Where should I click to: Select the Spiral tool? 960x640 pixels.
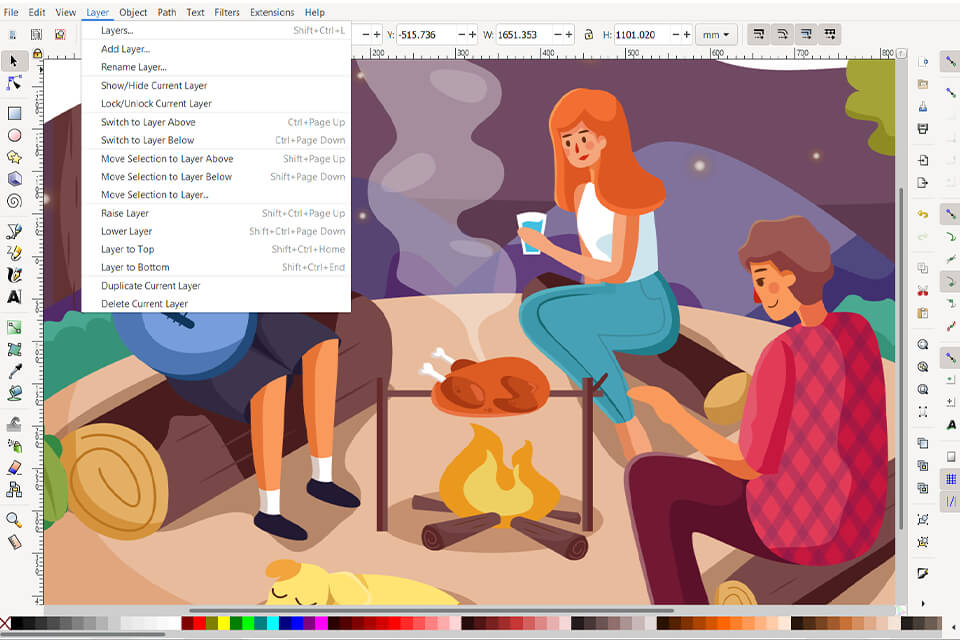14,200
